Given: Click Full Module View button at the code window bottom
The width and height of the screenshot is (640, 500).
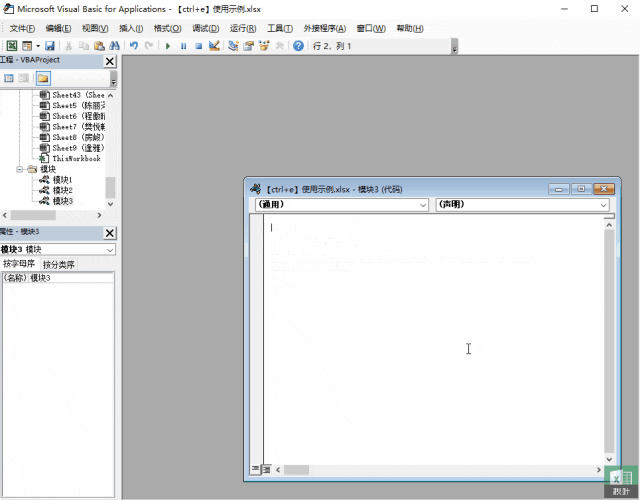Looking at the screenshot, I should pos(267,469).
